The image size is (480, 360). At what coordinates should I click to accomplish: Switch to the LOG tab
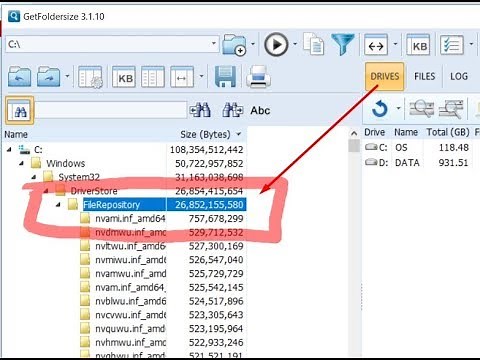[459, 76]
